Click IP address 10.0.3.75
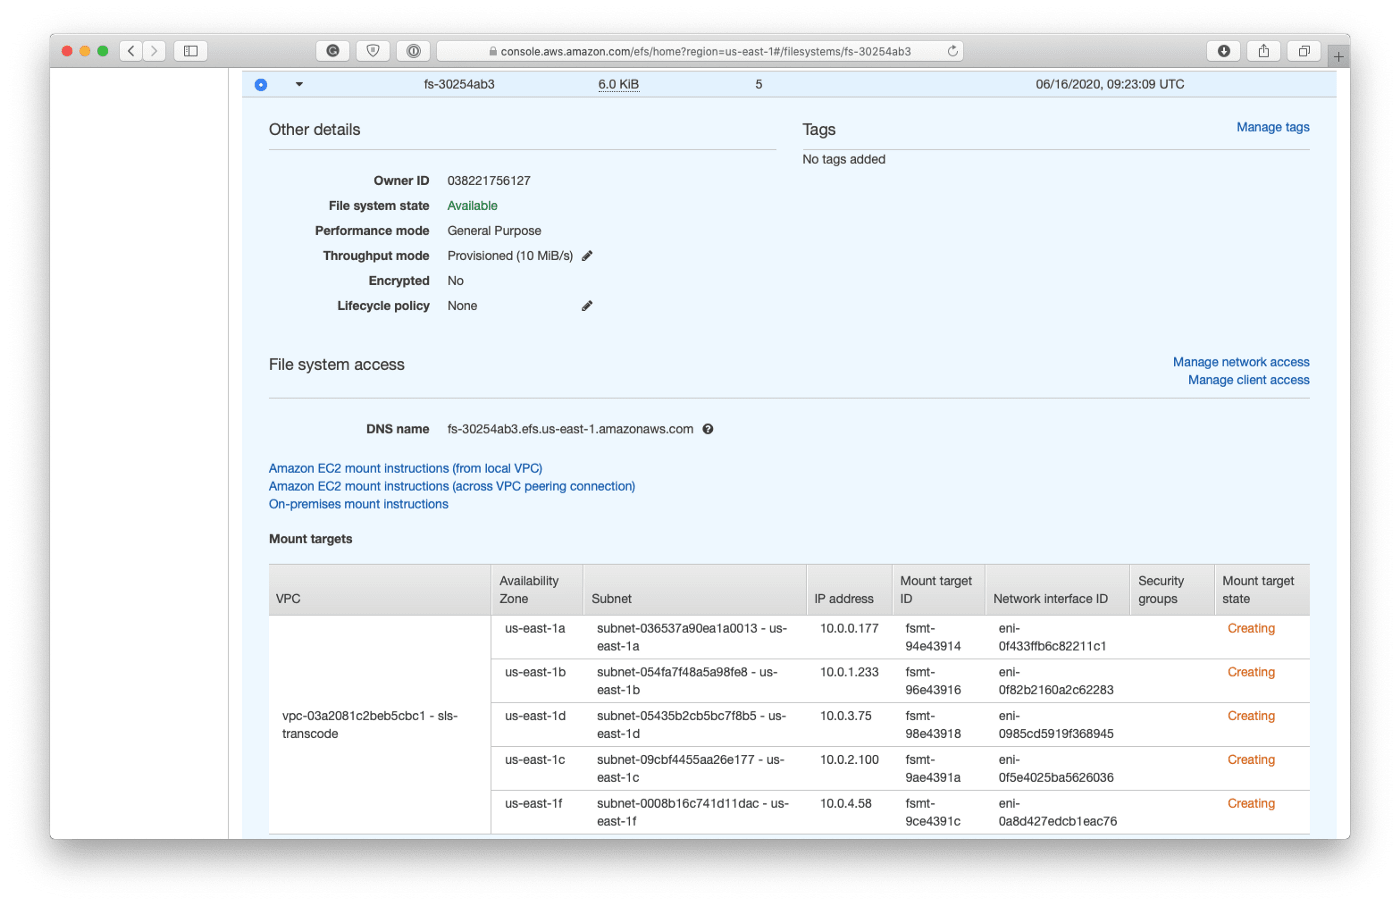This screenshot has height=905, width=1400. pyautogui.click(x=846, y=717)
